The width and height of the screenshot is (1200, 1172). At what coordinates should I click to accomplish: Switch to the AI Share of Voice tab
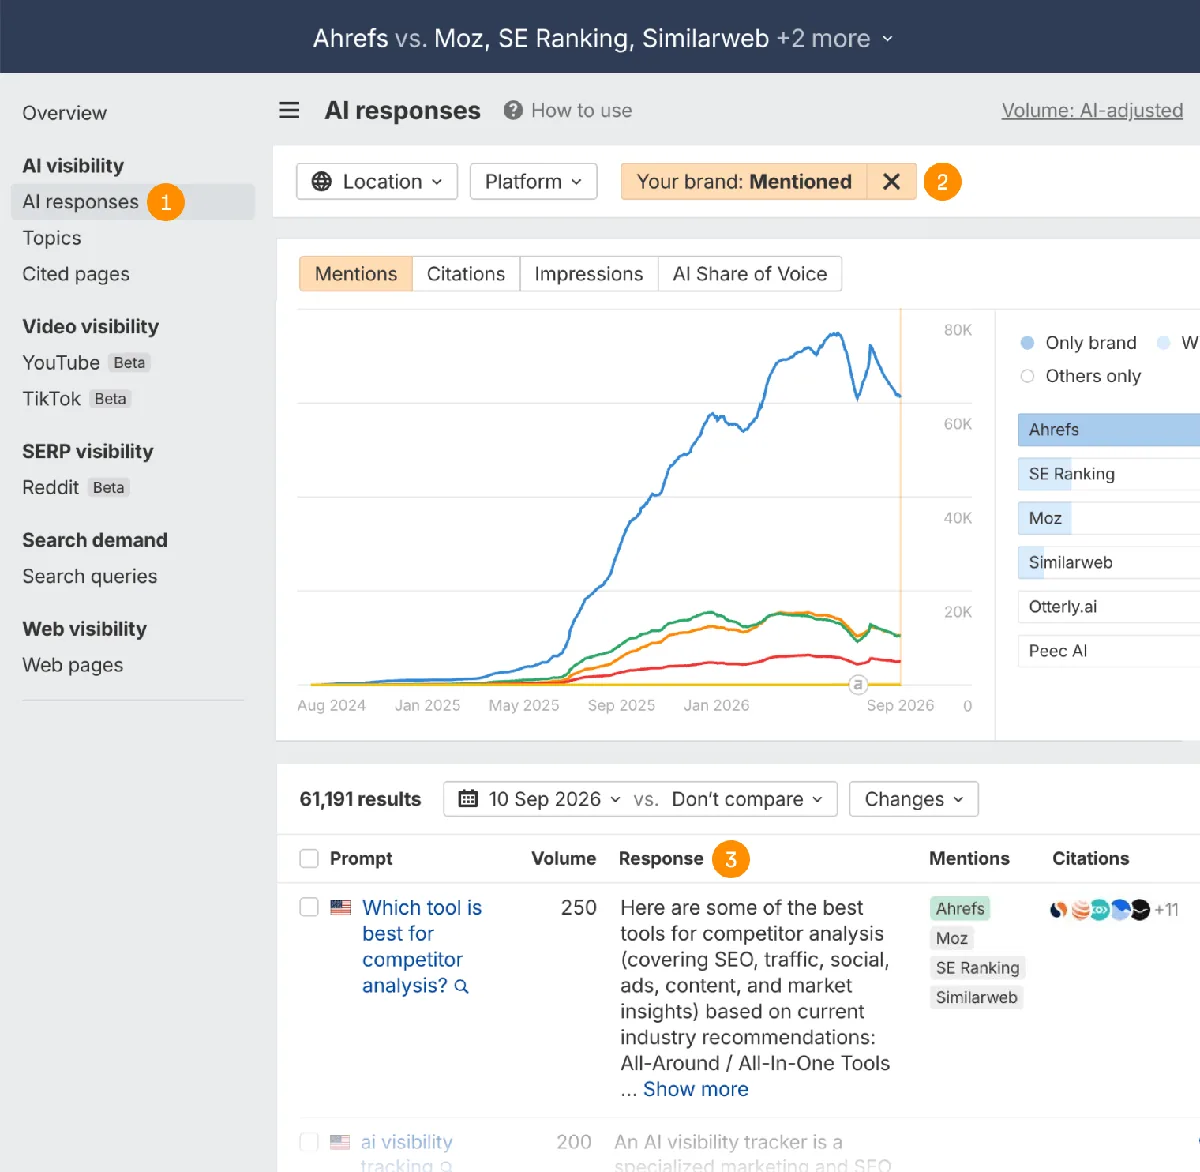click(750, 274)
